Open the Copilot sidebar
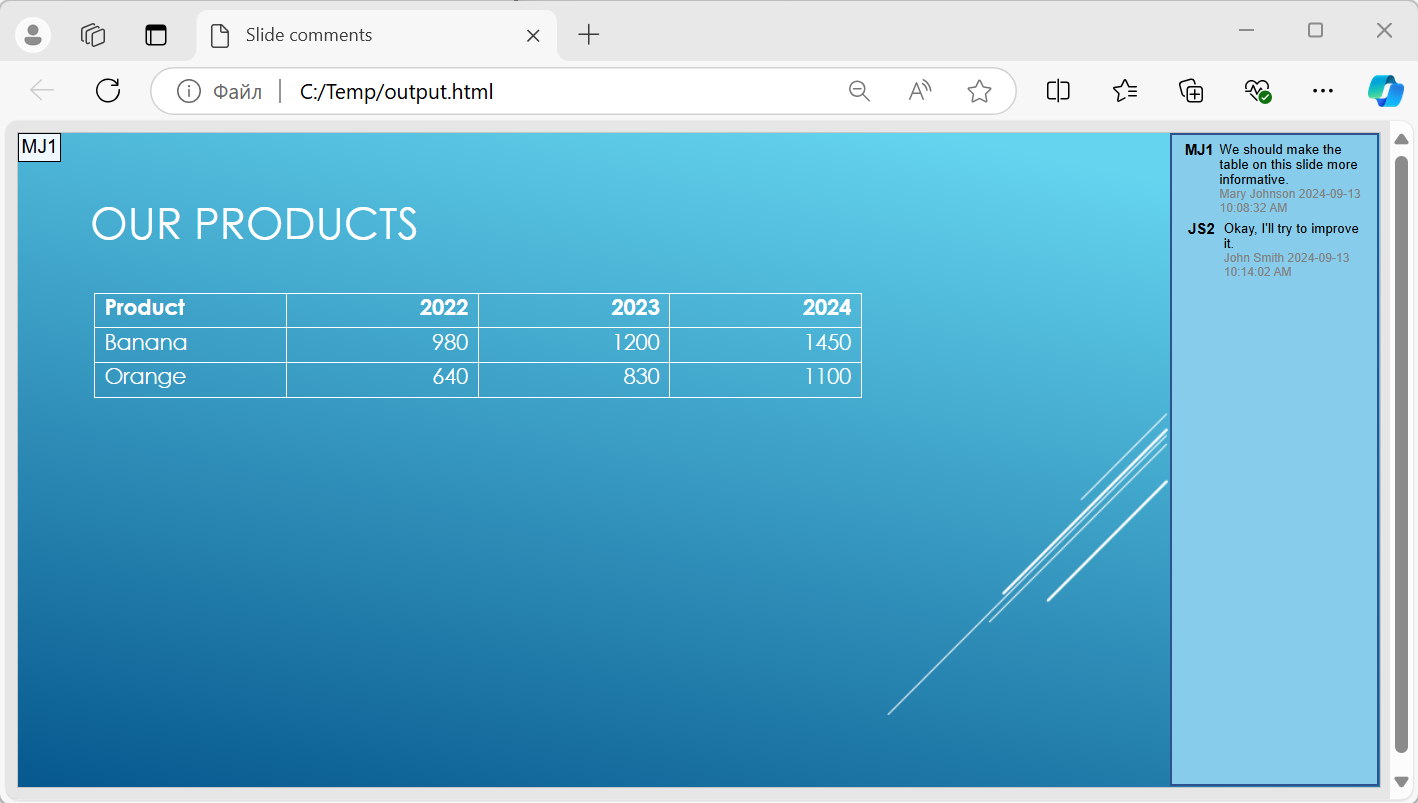 tap(1385, 91)
